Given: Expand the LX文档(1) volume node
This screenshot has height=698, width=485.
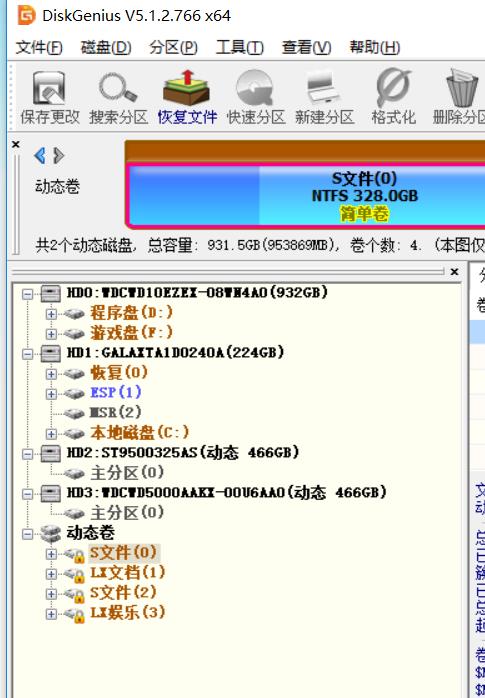Looking at the screenshot, I should click(51, 574).
